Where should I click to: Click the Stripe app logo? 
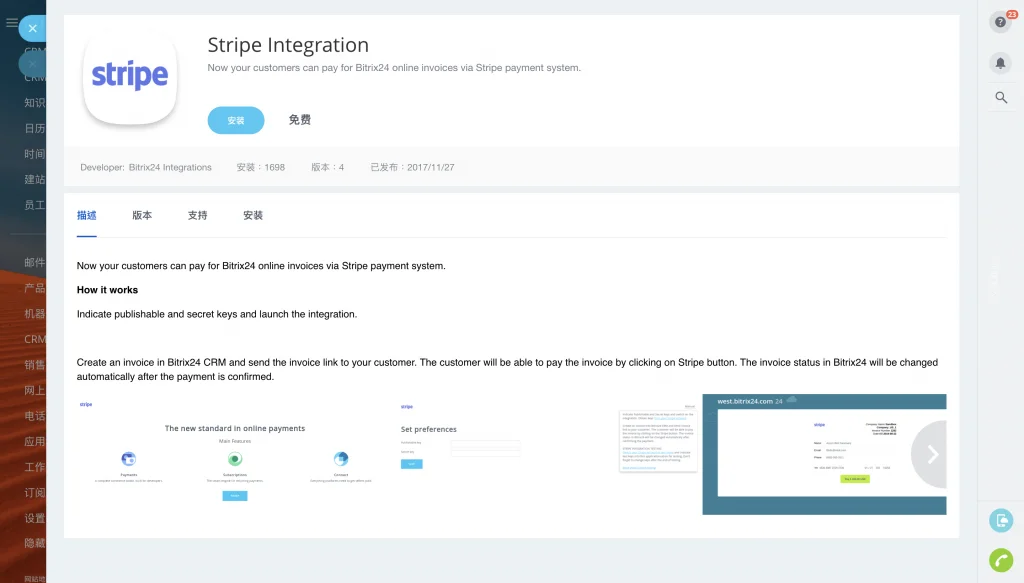coord(130,76)
